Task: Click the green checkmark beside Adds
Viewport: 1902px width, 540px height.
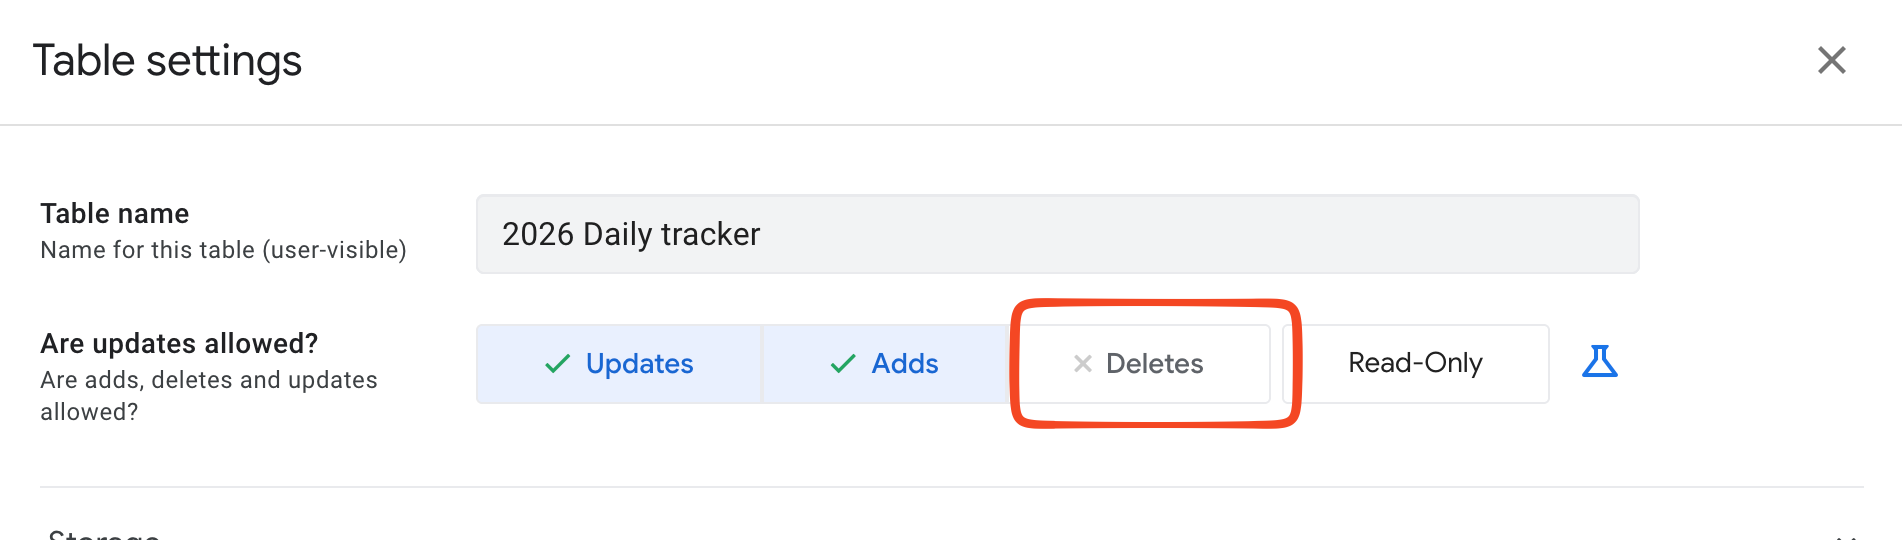Action: tap(843, 364)
